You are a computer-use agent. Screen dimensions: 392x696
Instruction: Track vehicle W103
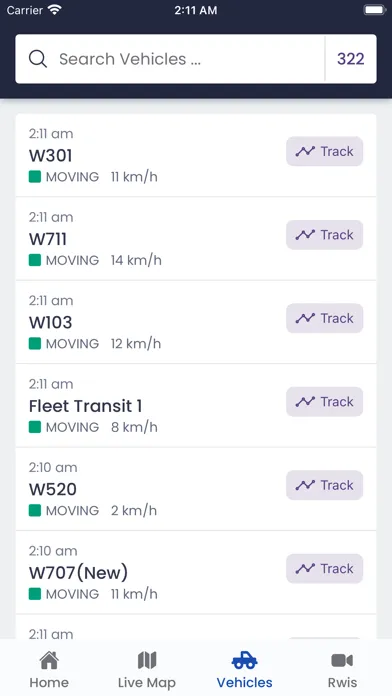pyautogui.click(x=325, y=318)
